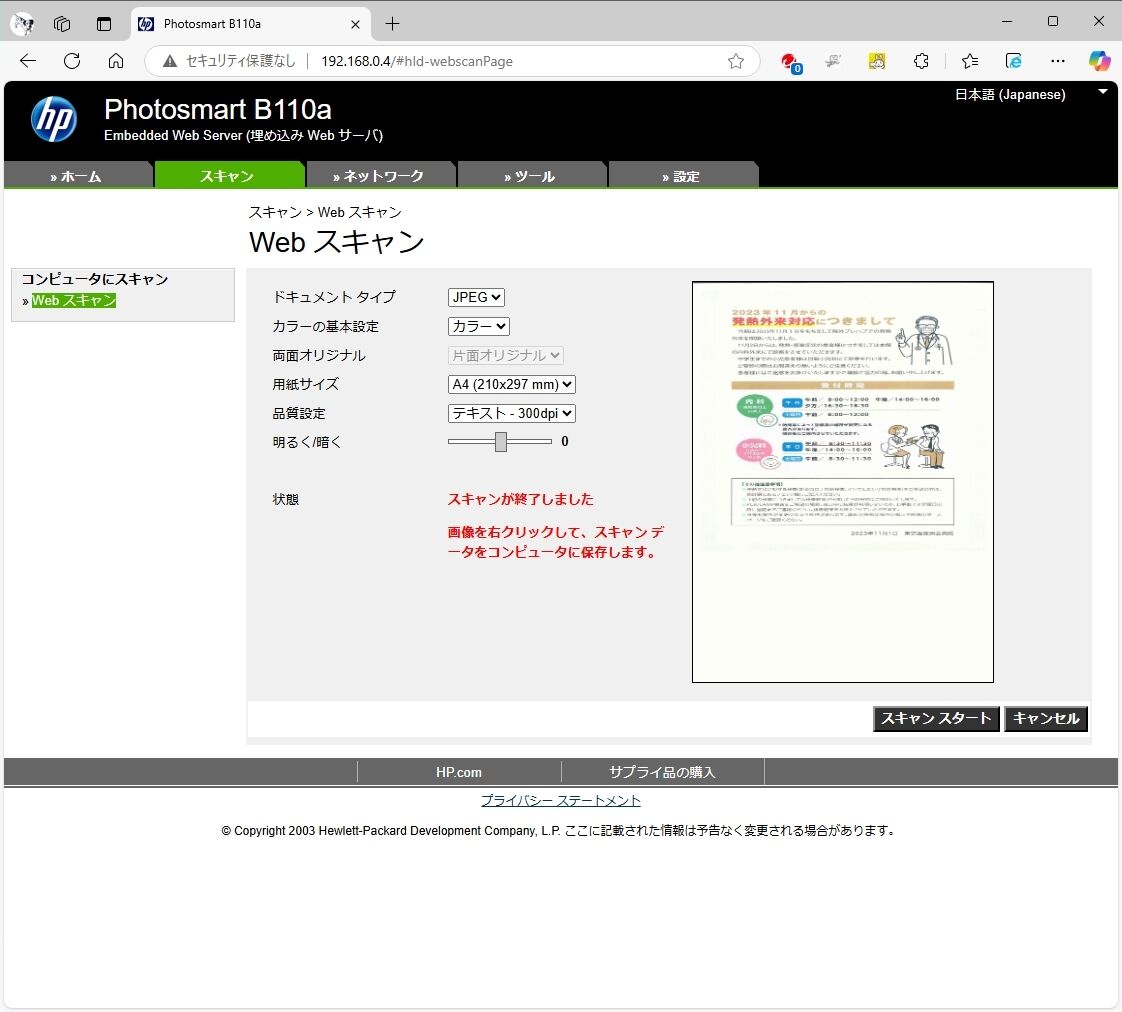This screenshot has width=1122, height=1012.
Task: Click the 明るく/暗く brightness slider handle
Action: (x=501, y=442)
